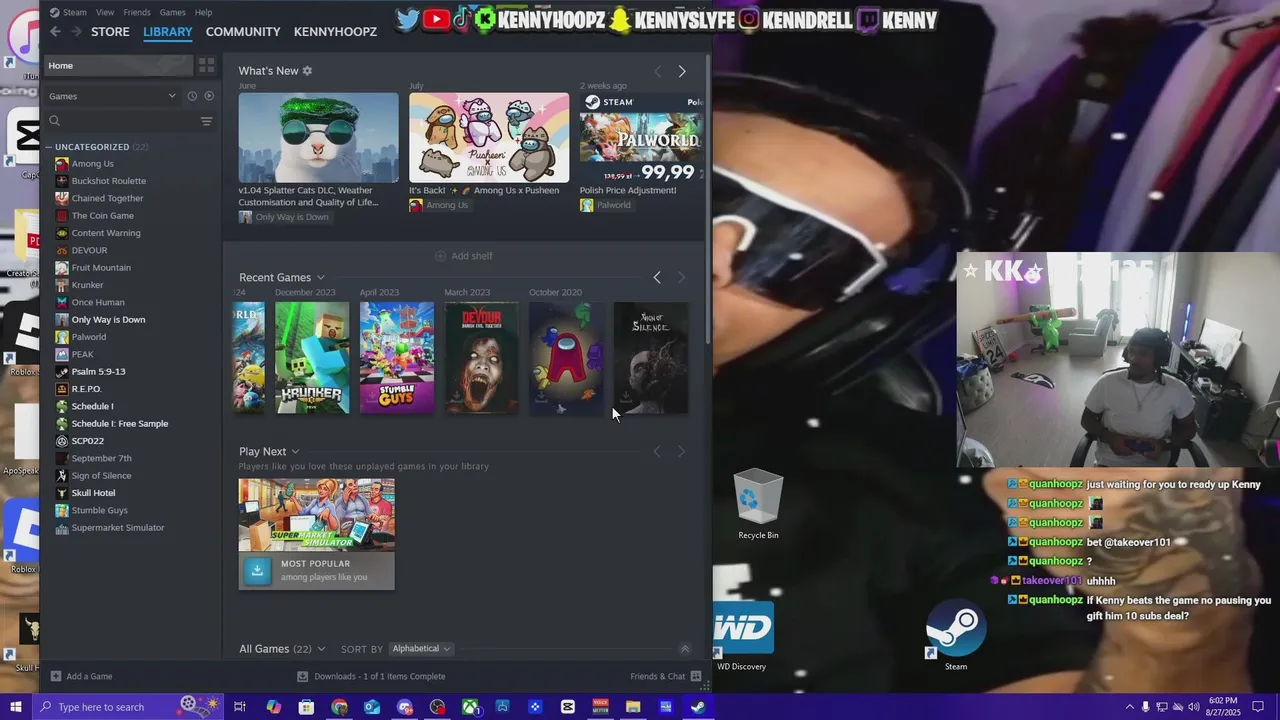Select Skull Hotel in game list
The image size is (1280, 720).
pyautogui.click(x=93, y=493)
